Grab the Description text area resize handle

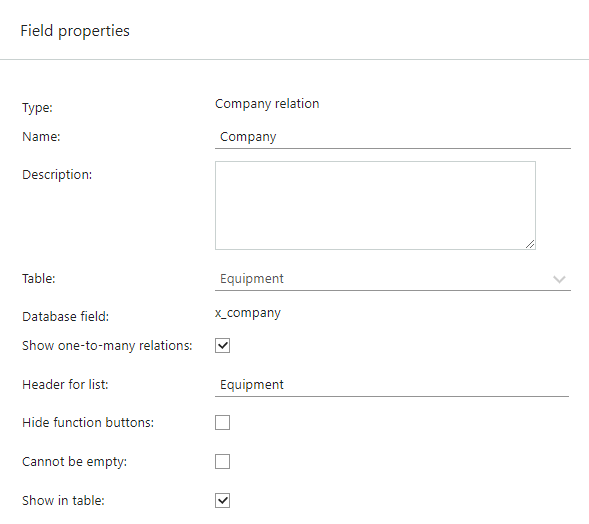pyautogui.click(x=530, y=244)
